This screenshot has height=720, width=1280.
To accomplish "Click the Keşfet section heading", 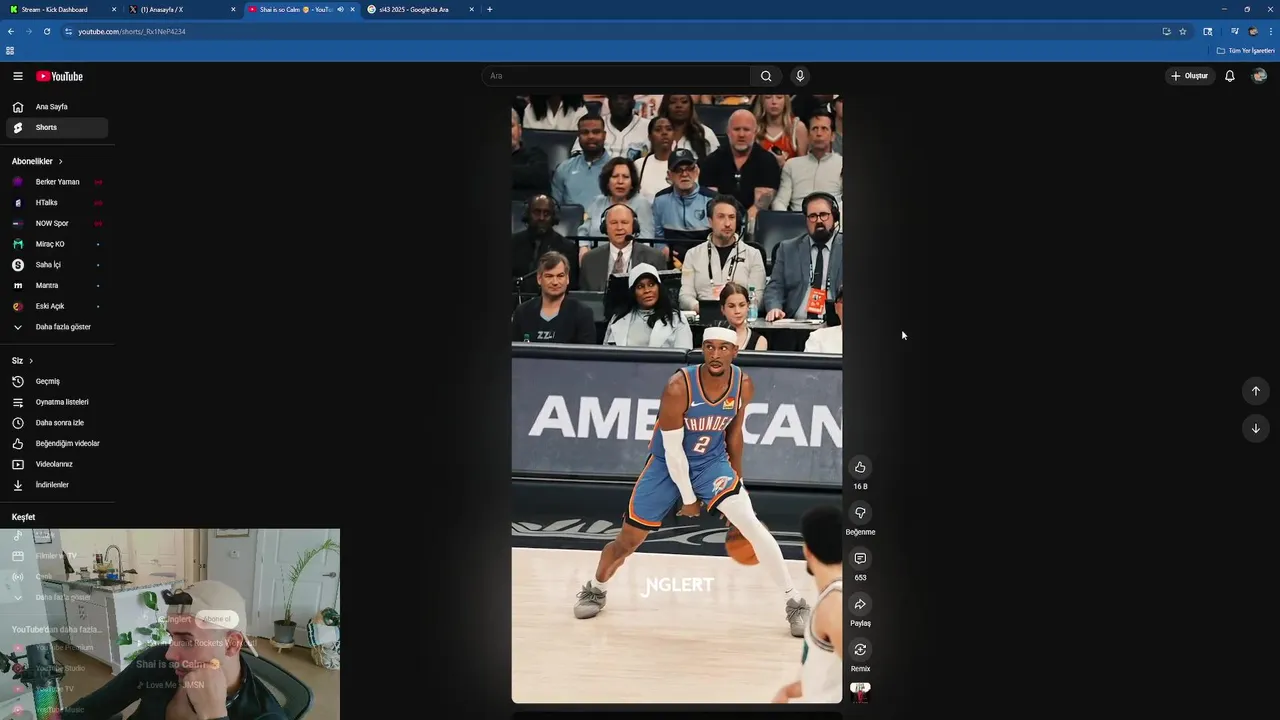I will tap(23, 517).
